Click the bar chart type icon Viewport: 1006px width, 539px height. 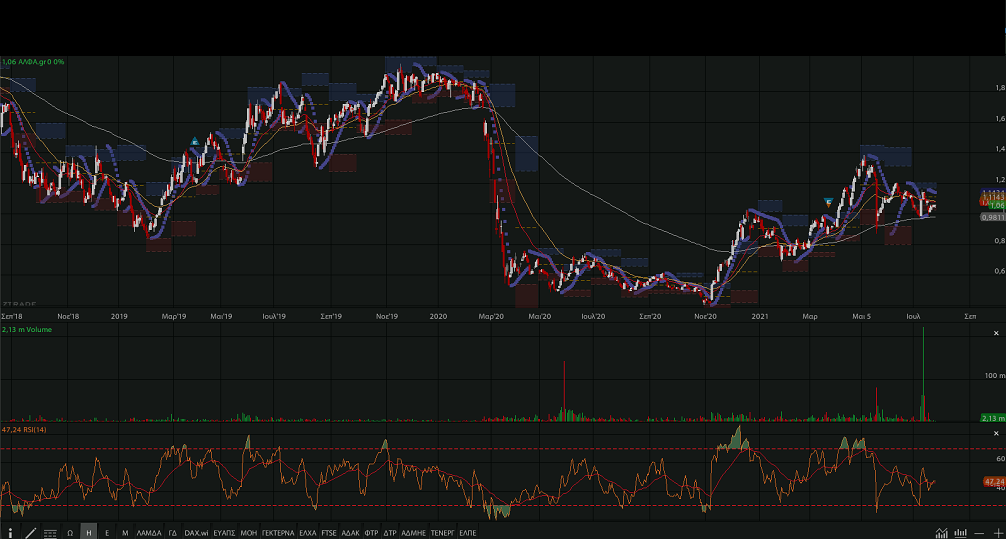pyautogui.click(x=960, y=532)
